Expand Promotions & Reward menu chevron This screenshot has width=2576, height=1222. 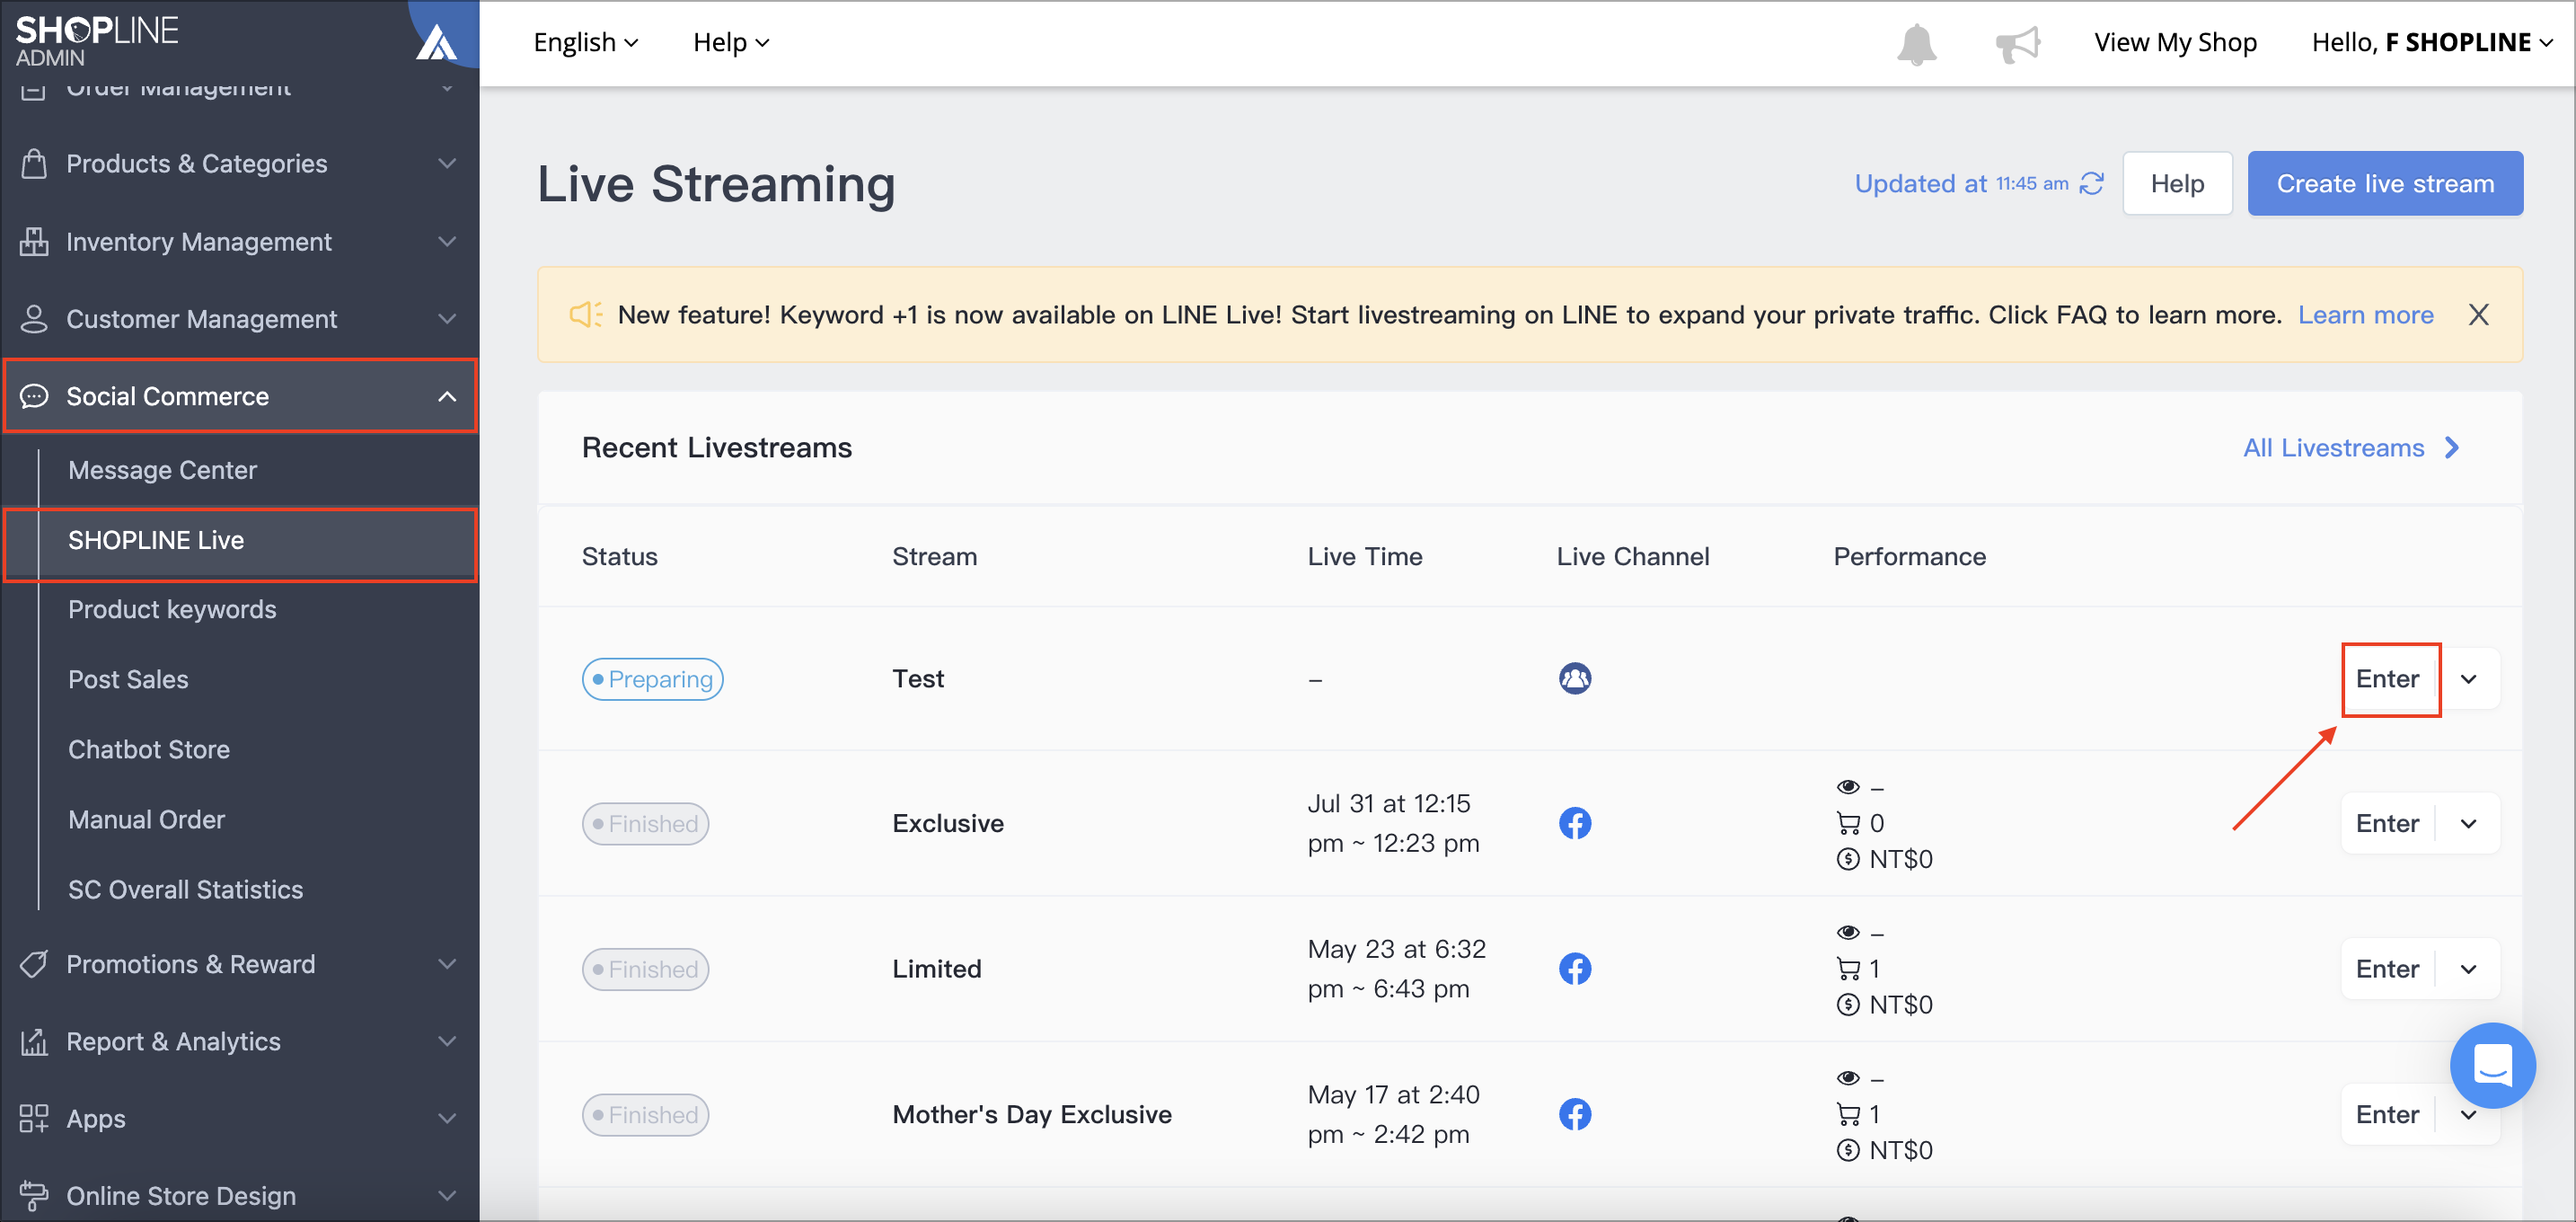[x=447, y=964]
